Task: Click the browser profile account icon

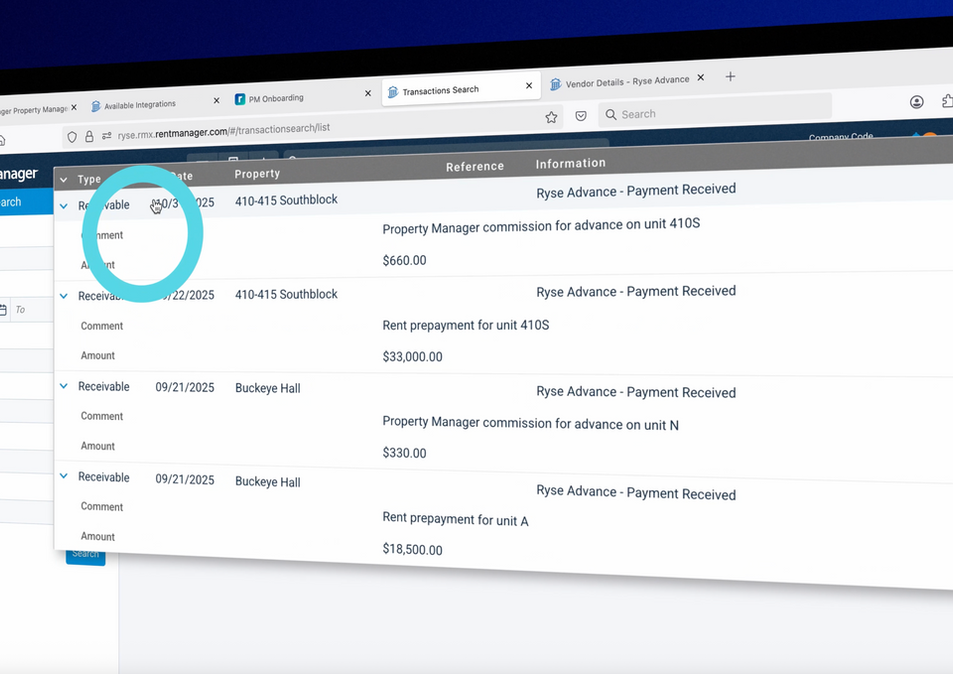Action: point(916,101)
